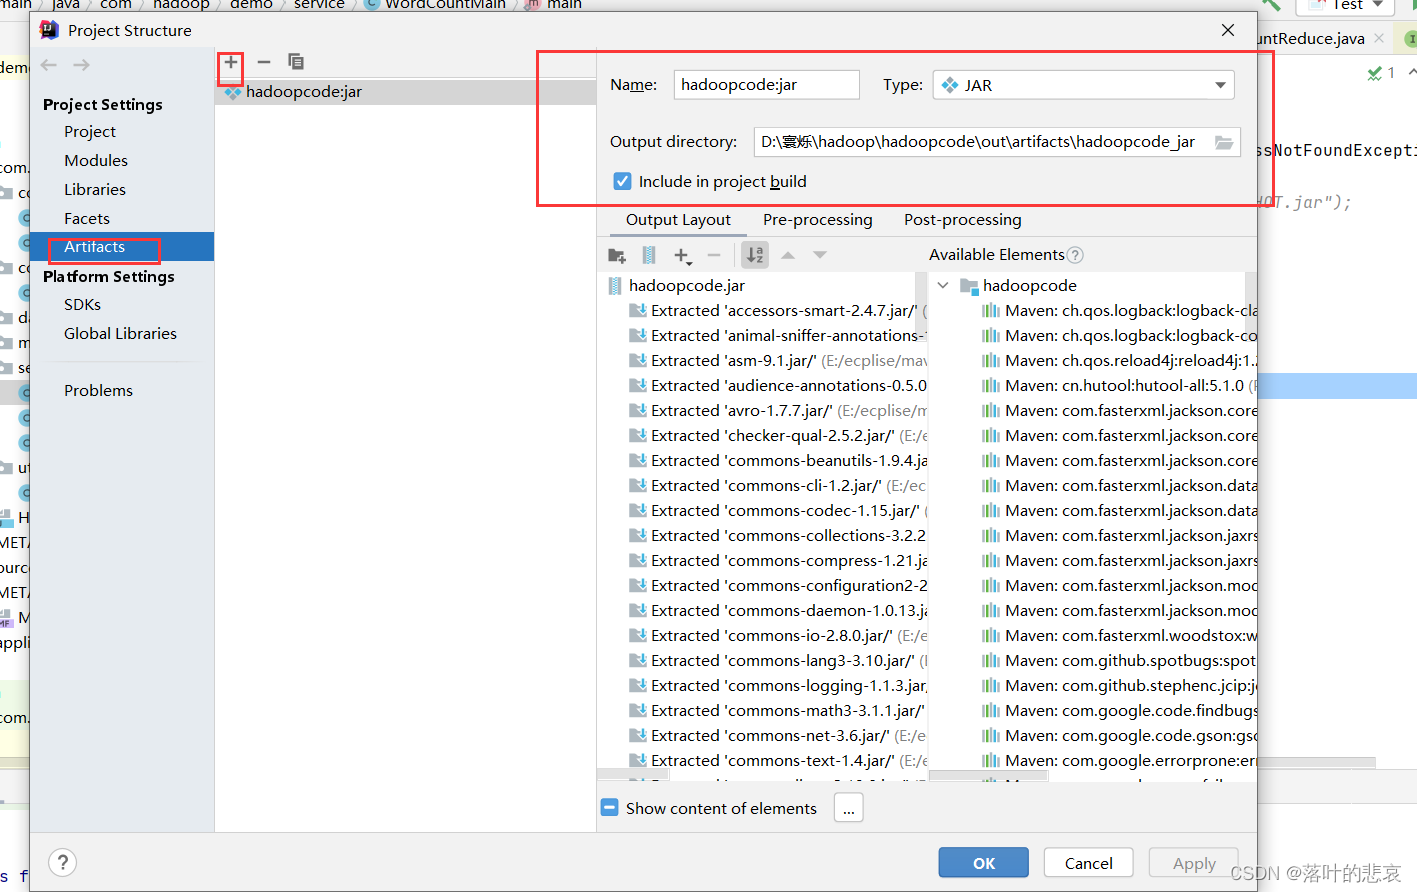Remove element from output layout
Image resolution: width=1417 pixels, height=892 pixels.
coord(714,256)
